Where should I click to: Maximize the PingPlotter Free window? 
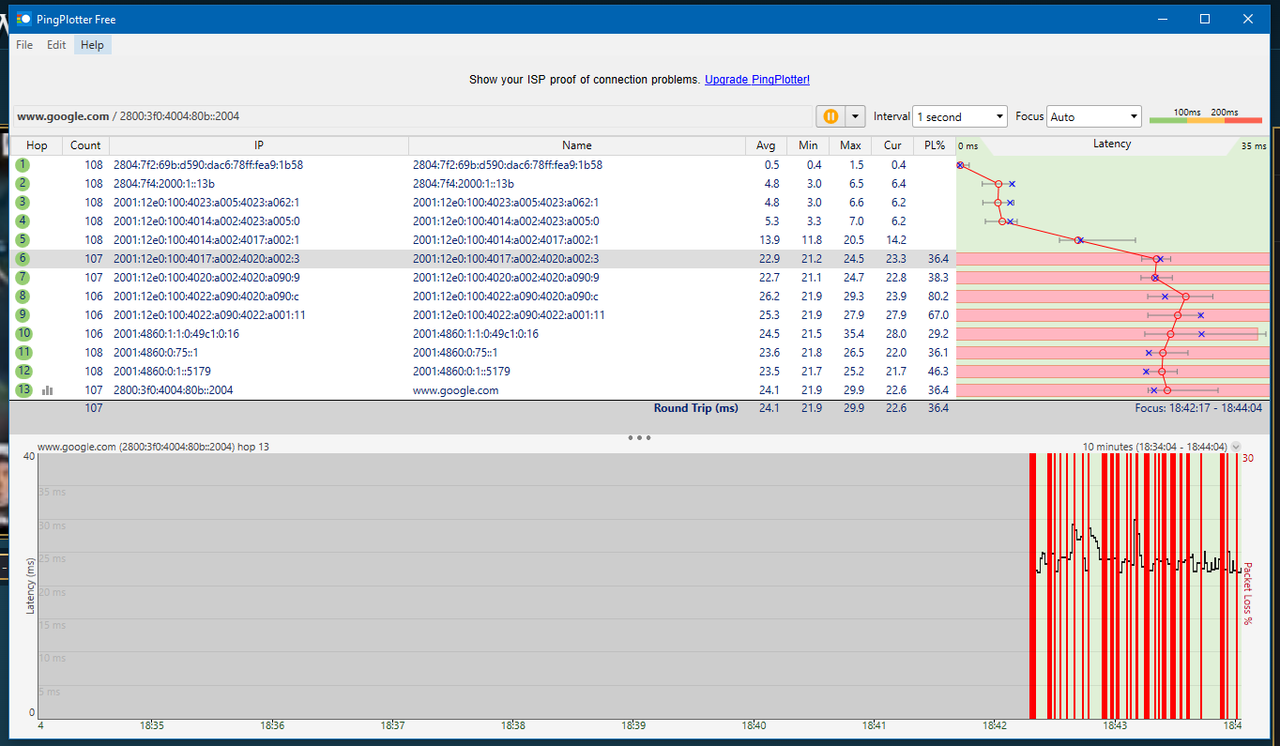(1205, 18)
